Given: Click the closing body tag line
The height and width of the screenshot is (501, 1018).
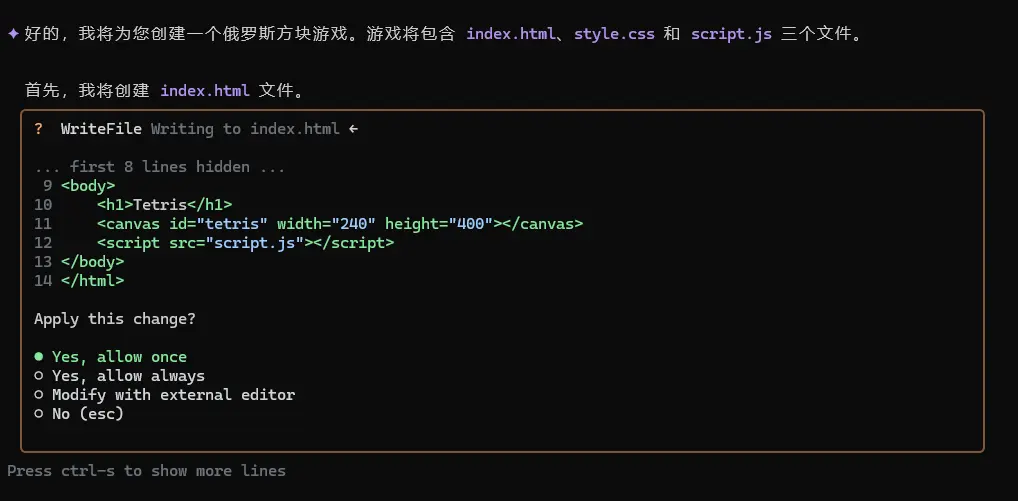Looking at the screenshot, I should (92, 262).
